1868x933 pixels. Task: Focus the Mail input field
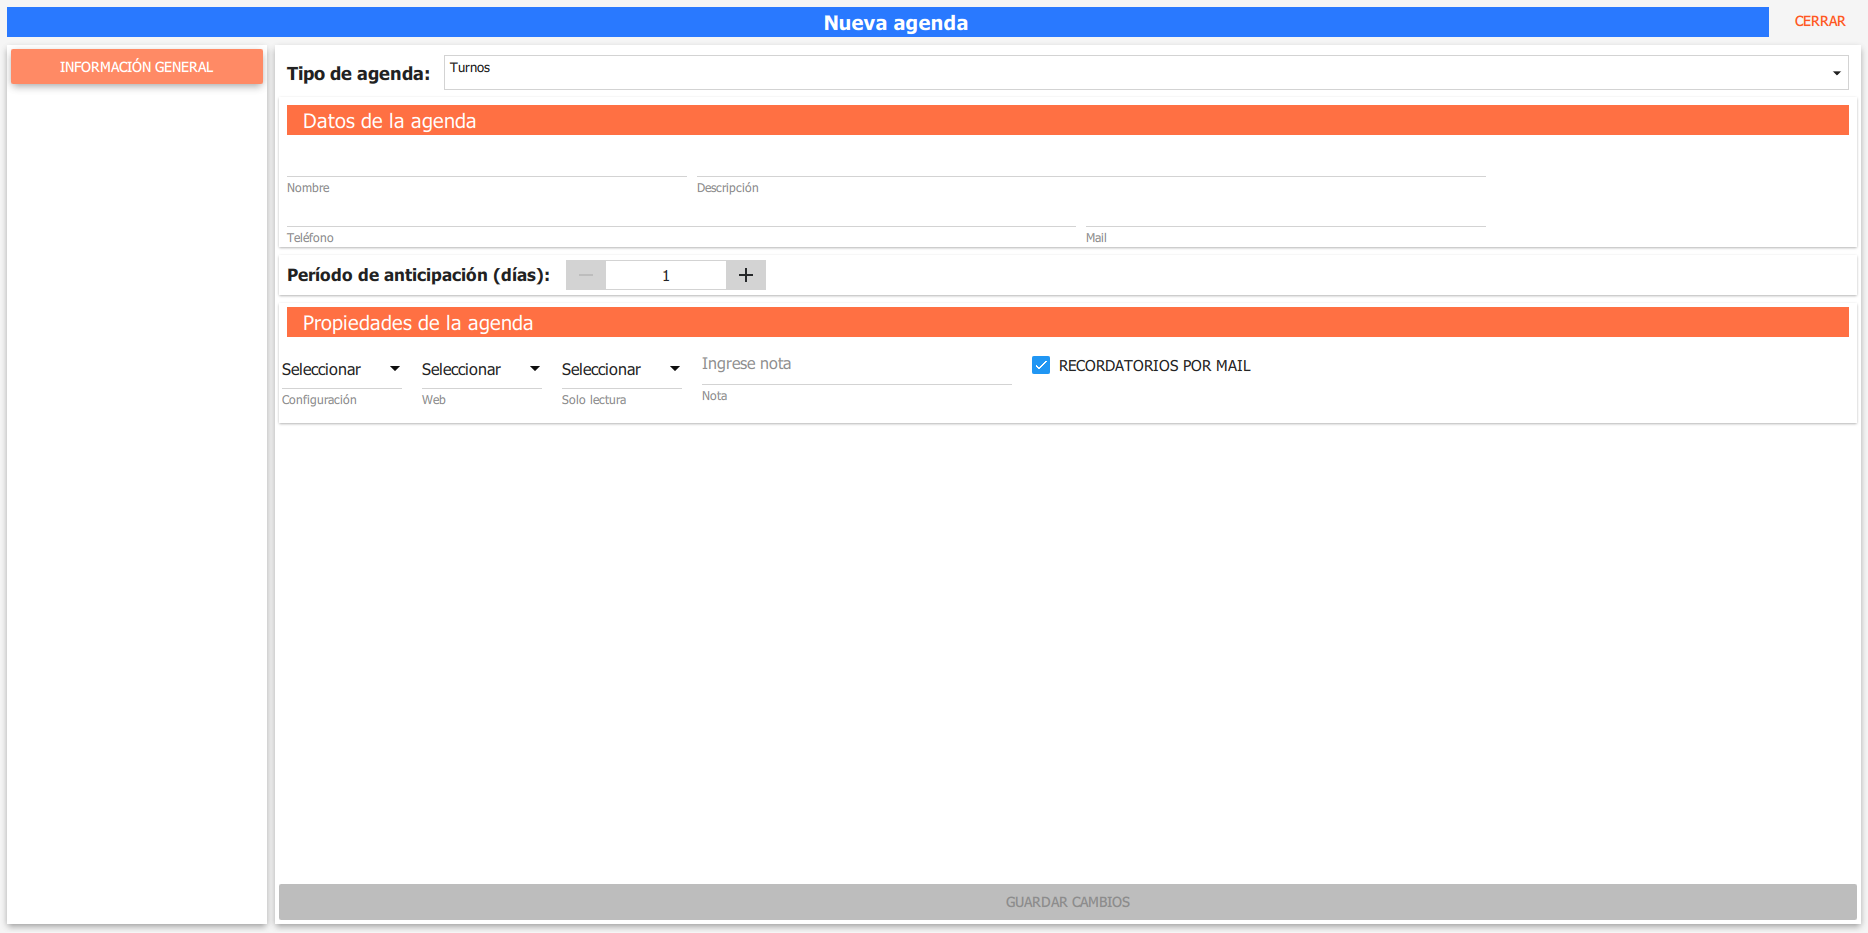[1285, 214]
